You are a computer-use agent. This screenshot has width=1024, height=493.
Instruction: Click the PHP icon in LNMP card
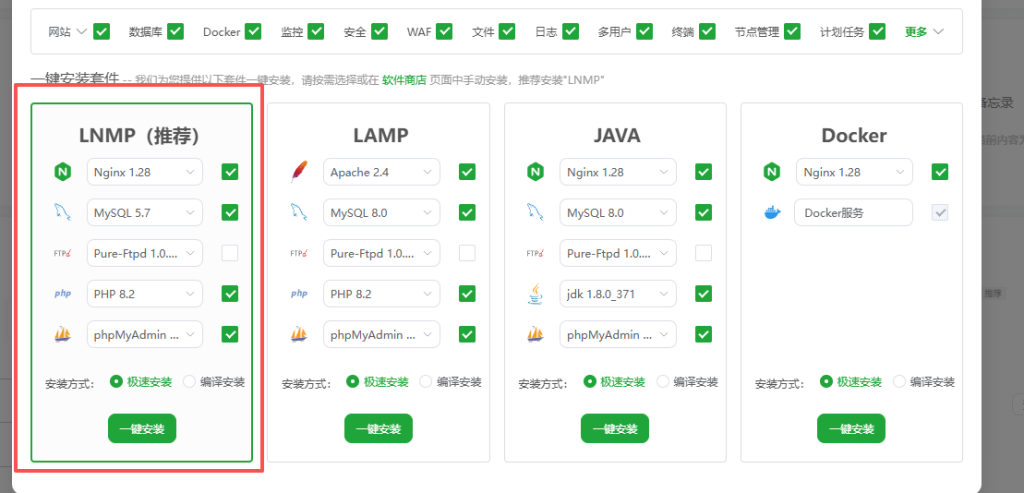[x=63, y=294]
